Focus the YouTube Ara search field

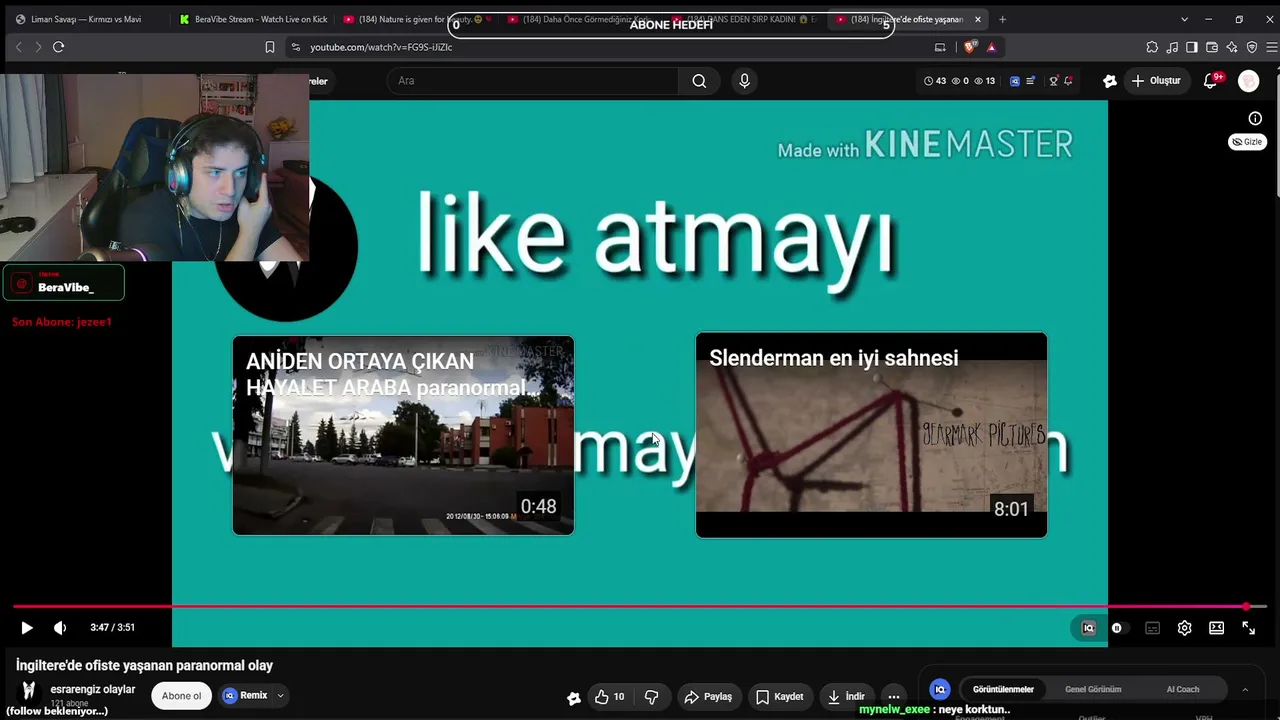(x=532, y=81)
